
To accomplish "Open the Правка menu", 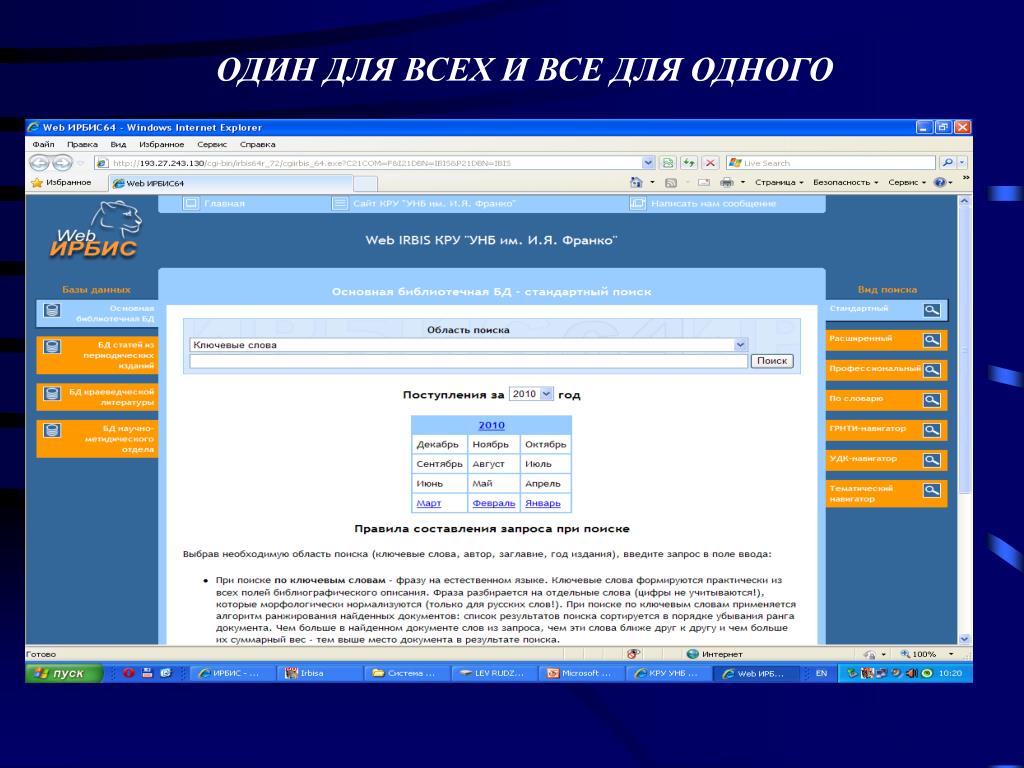I will point(82,144).
